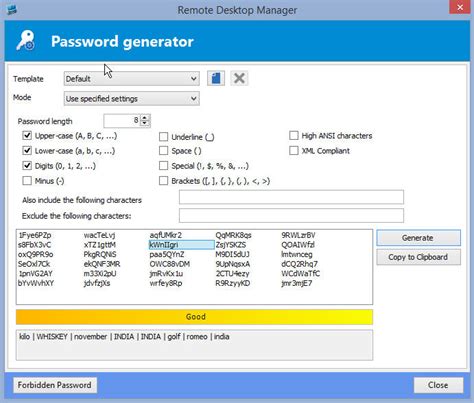Enable the XML Compliant checkbox
This screenshot has height=403, width=474.
(294, 151)
